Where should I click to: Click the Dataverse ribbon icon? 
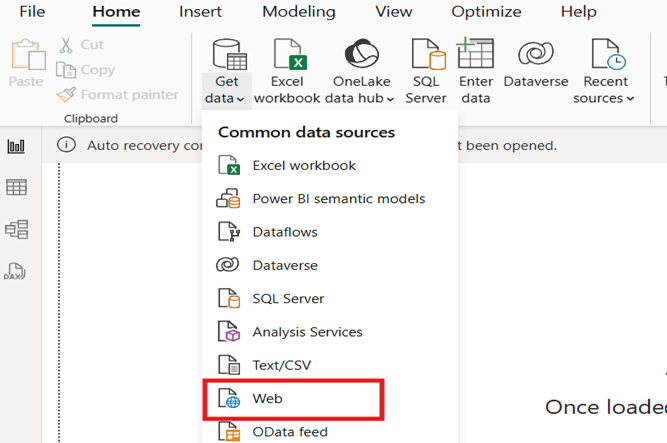536,54
